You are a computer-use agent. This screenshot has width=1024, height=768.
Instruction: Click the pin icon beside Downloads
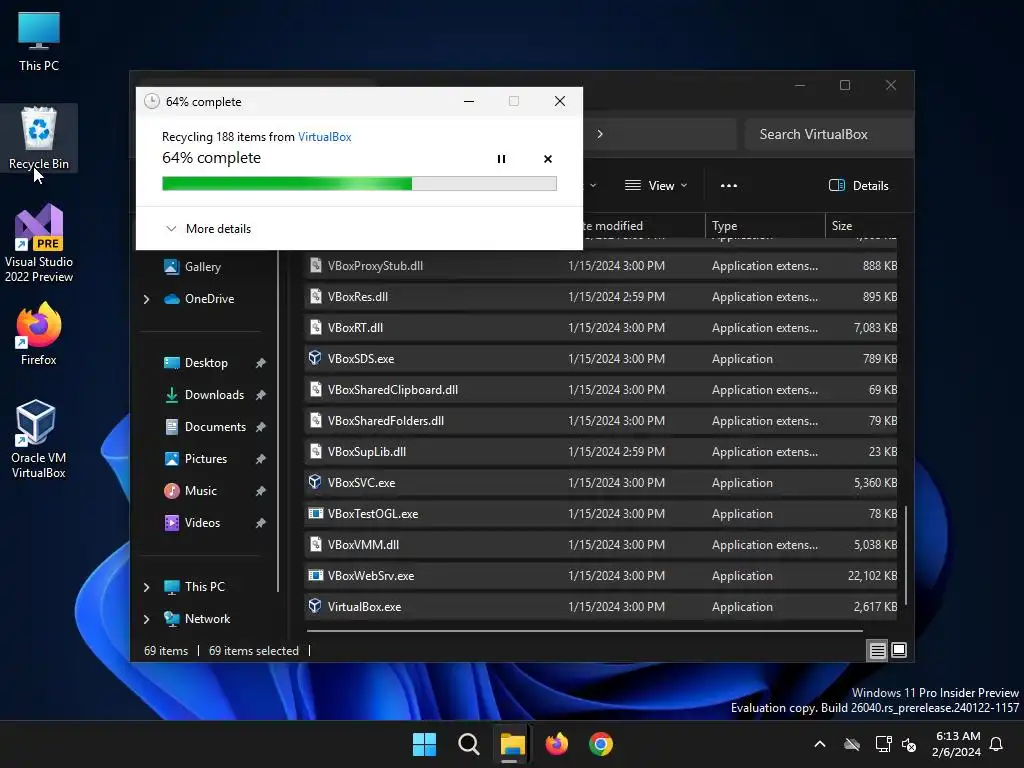coord(261,394)
